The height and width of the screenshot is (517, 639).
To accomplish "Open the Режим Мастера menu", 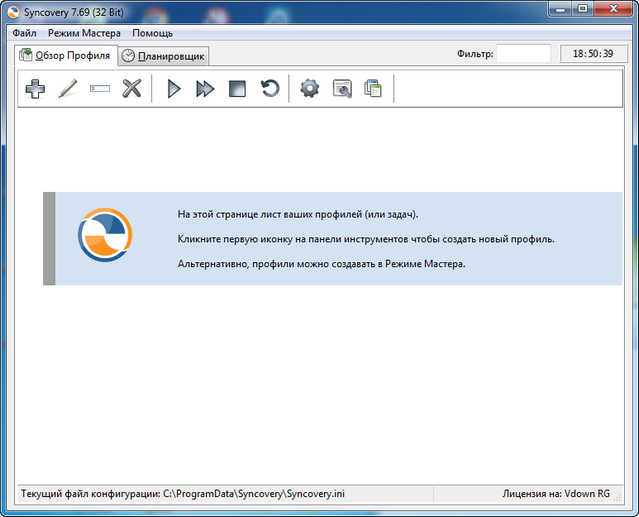I will (x=84, y=33).
